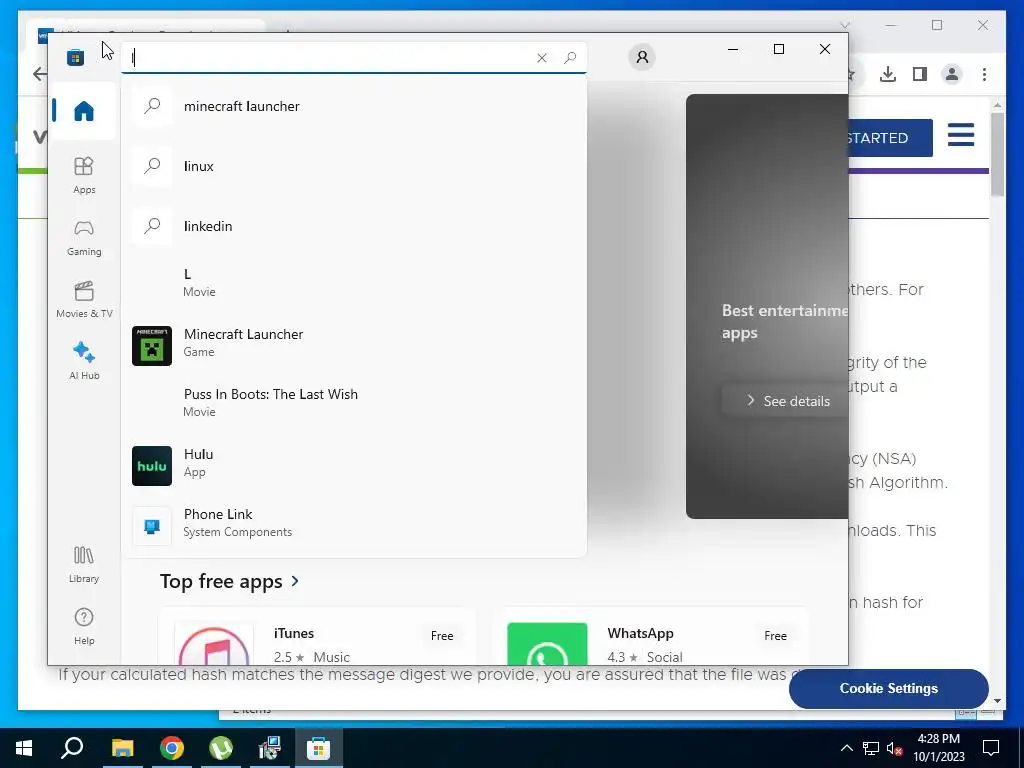Select 'linkedin' search suggestion
The width and height of the screenshot is (1024, 768).
[353, 226]
